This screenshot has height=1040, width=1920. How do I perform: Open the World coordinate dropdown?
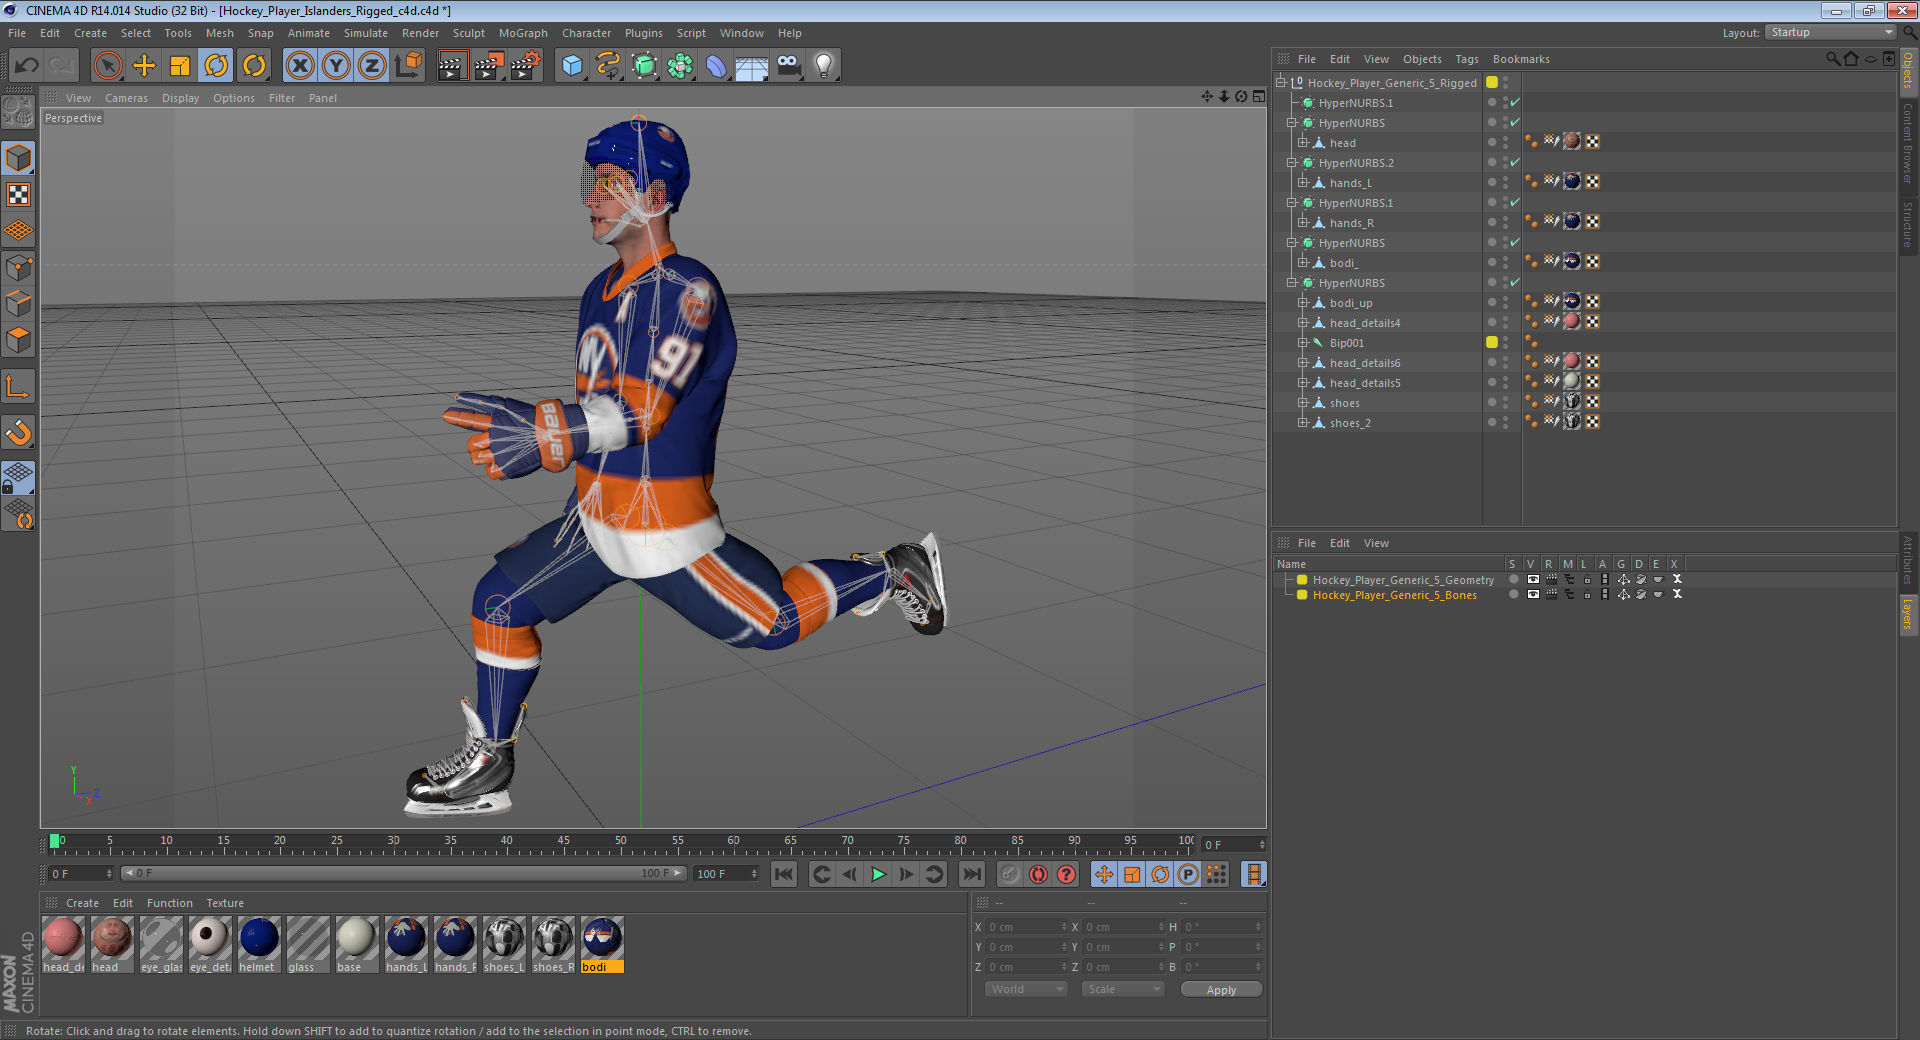(1026, 989)
